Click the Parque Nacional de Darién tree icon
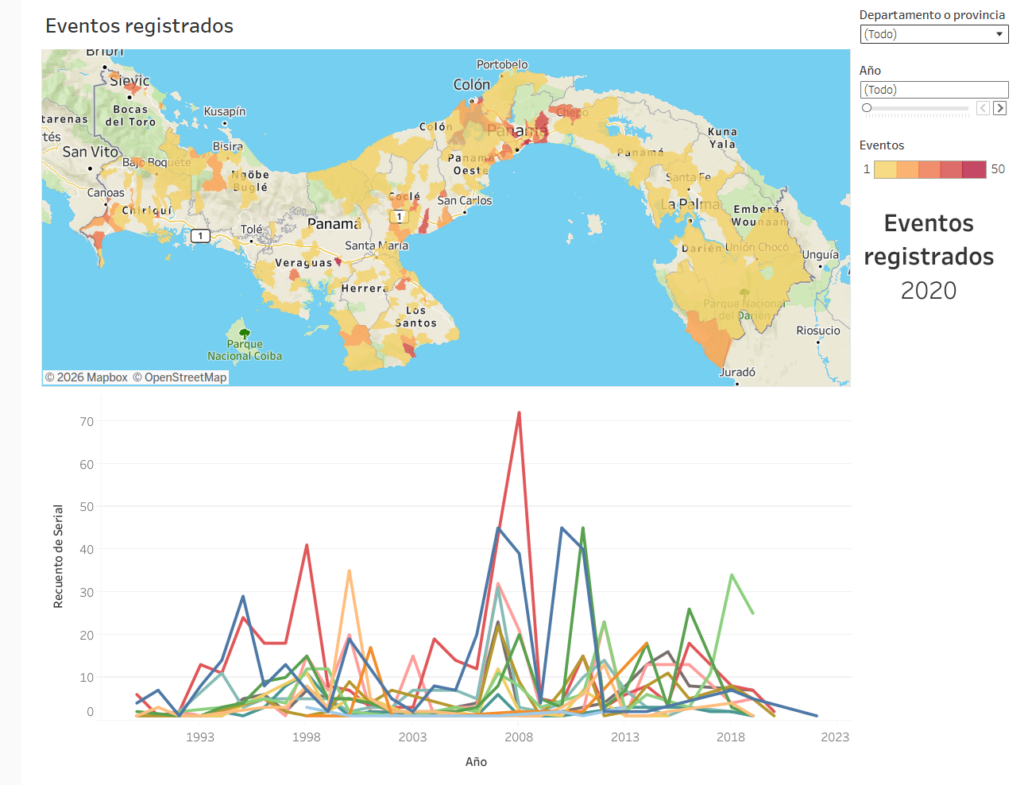This screenshot has width=1024, height=785. pyautogui.click(x=744, y=293)
